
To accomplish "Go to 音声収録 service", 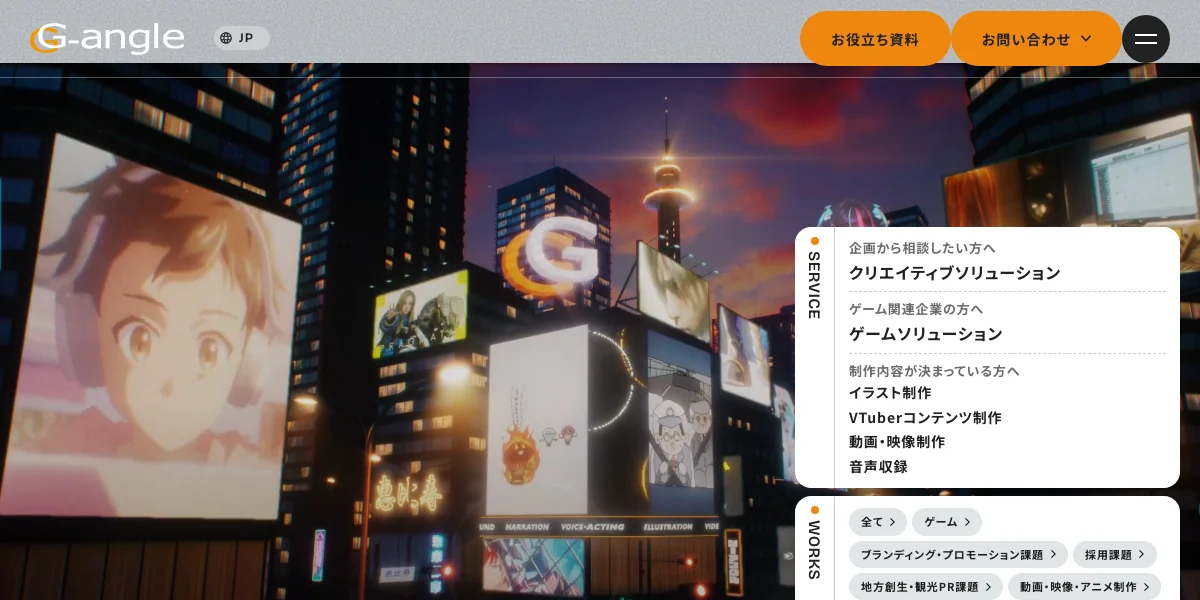I will pyautogui.click(x=878, y=466).
